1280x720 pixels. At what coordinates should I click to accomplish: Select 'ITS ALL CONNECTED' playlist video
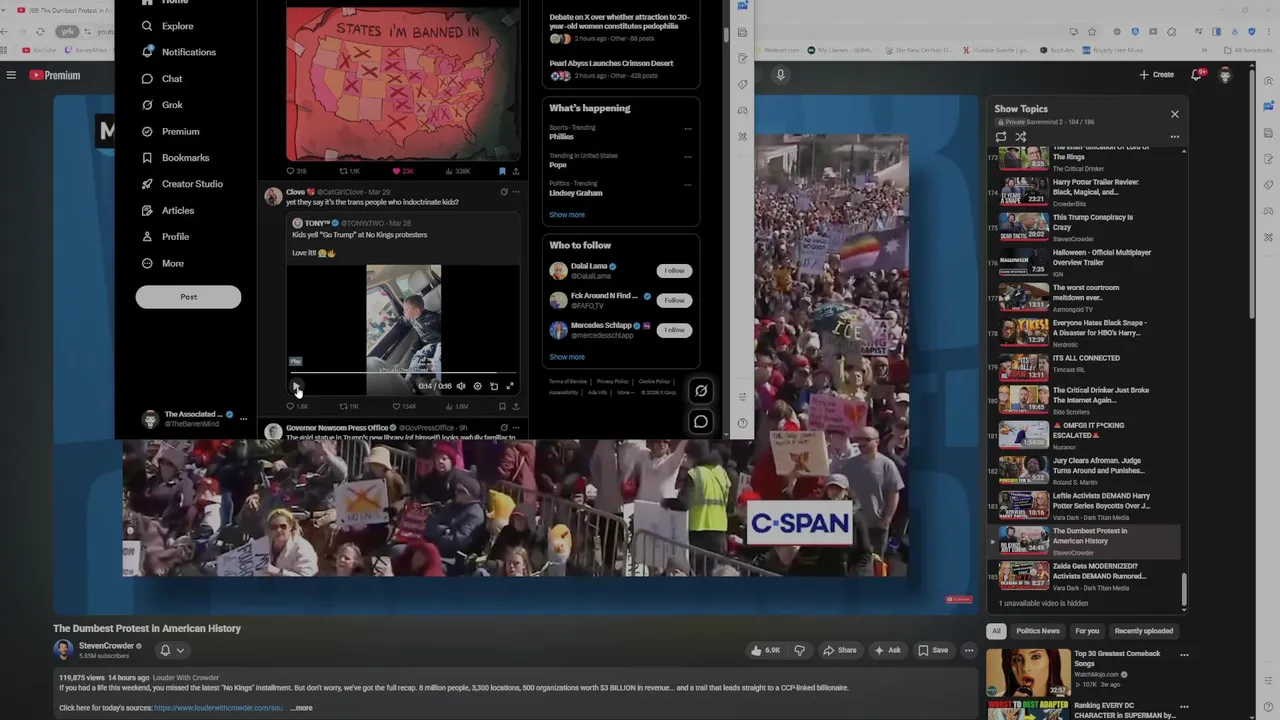click(1083, 367)
